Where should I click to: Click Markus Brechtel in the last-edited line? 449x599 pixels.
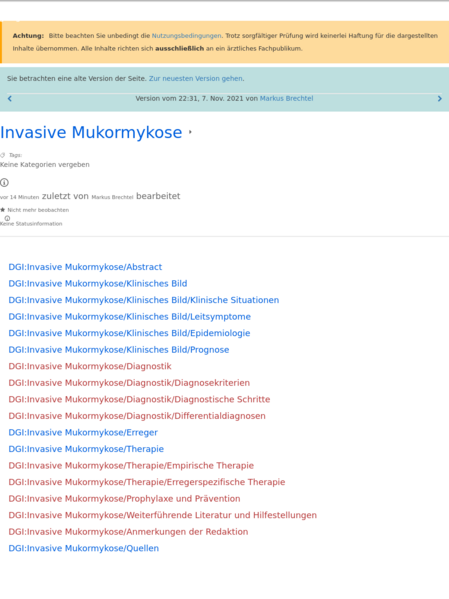tap(112, 197)
